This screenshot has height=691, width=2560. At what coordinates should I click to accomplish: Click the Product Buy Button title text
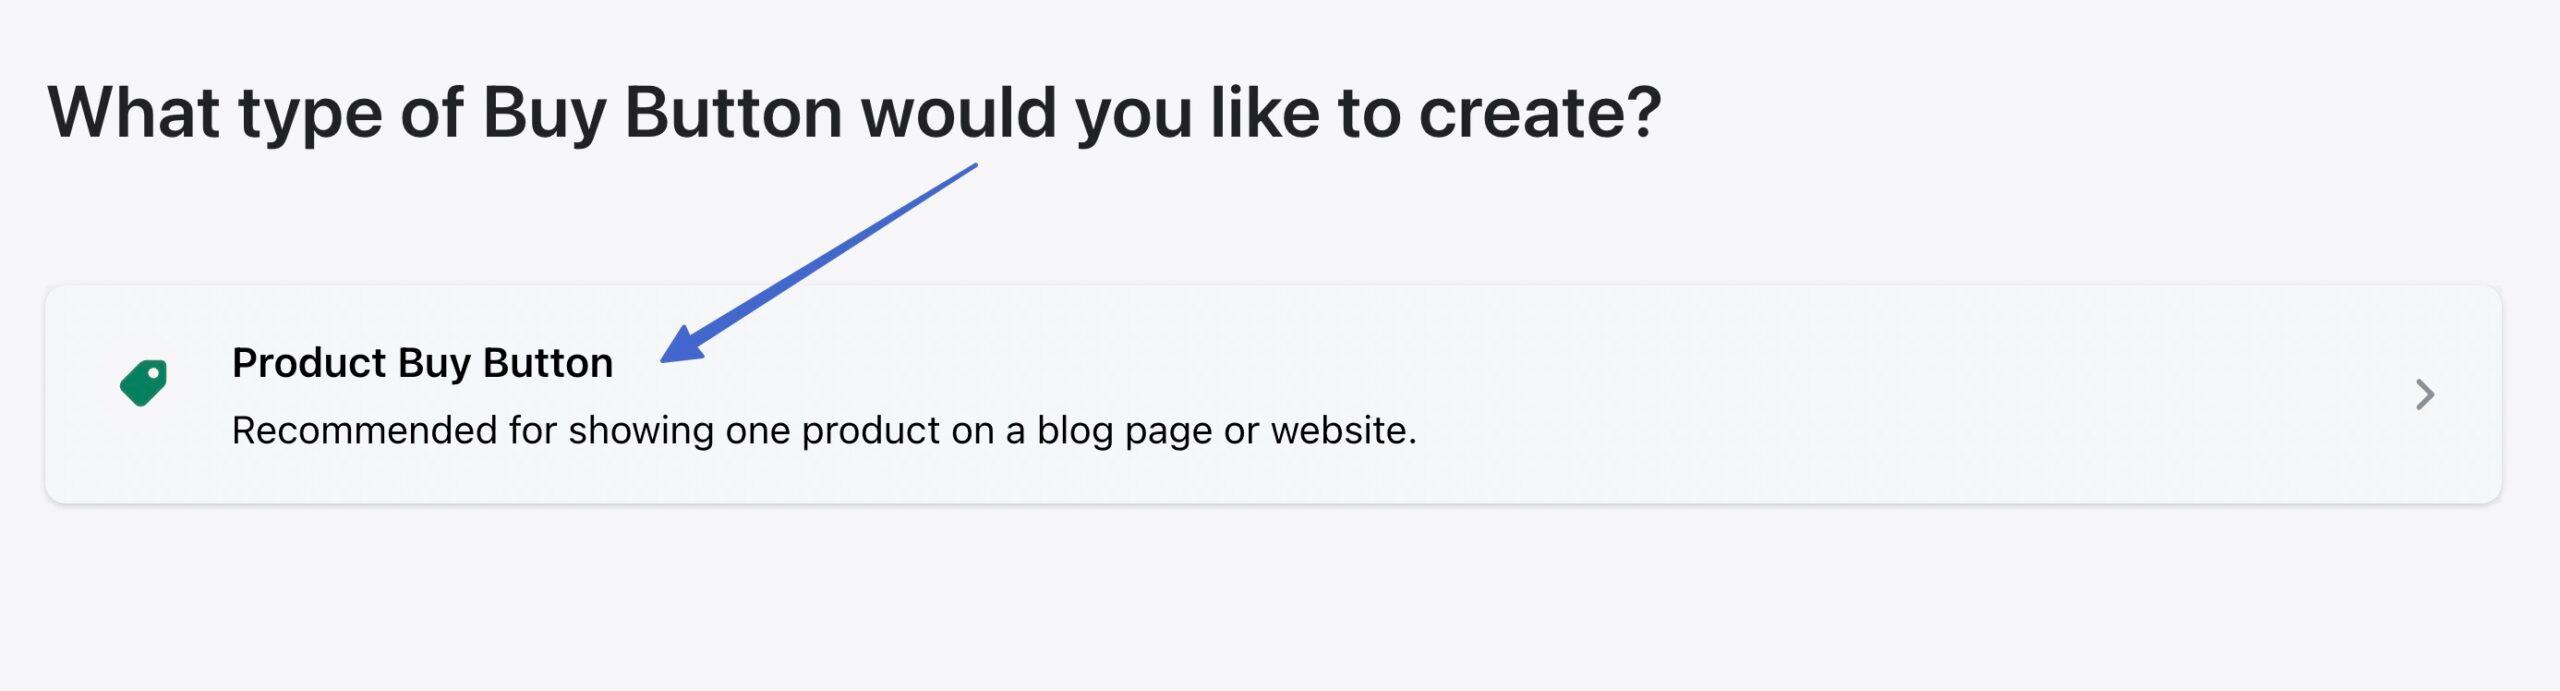[x=424, y=363]
